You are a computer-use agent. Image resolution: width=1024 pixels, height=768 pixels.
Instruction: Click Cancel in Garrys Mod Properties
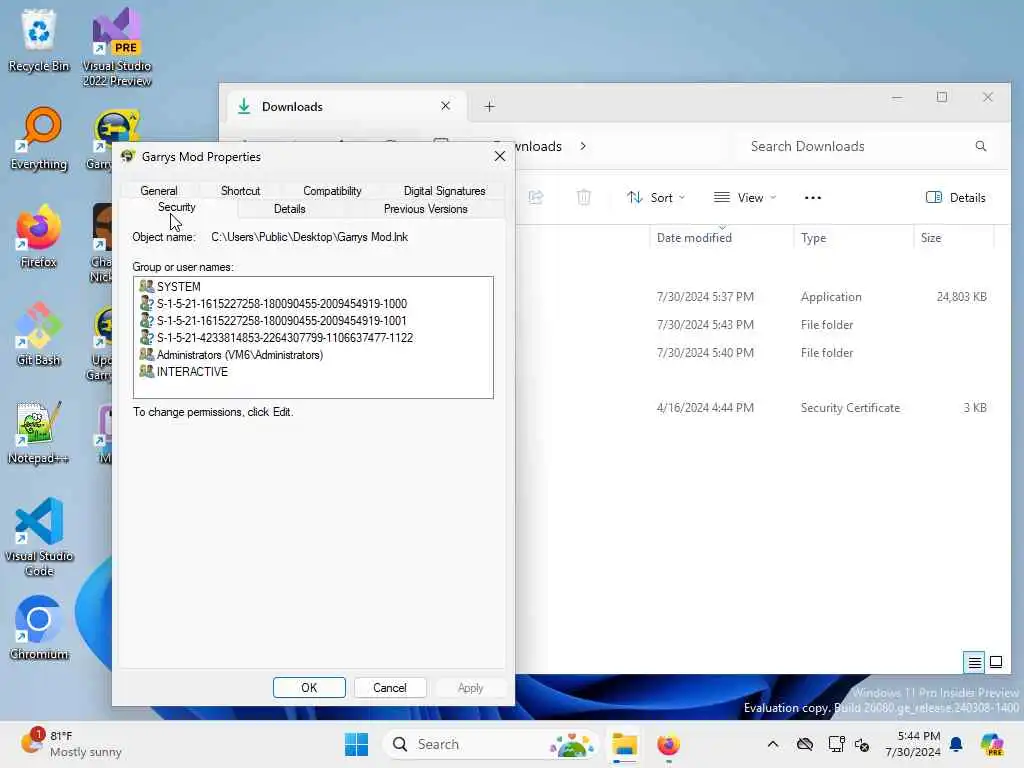(390, 688)
